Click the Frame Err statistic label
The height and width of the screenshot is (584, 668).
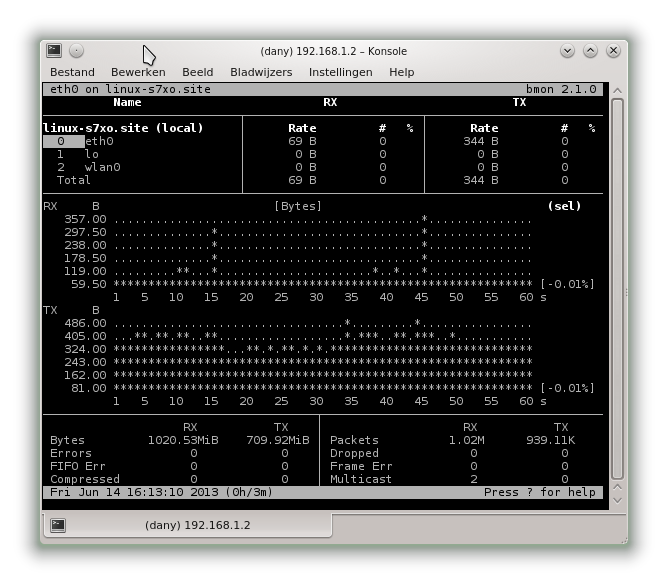[361, 466]
